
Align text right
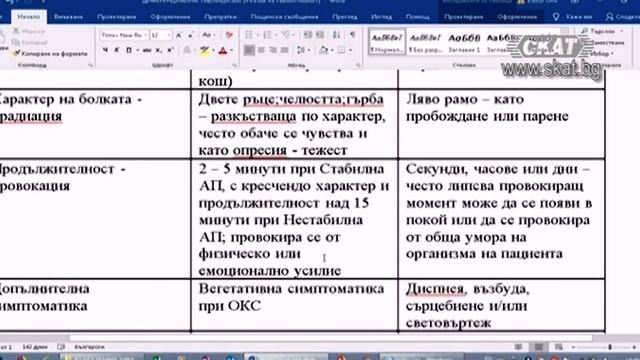[273, 50]
